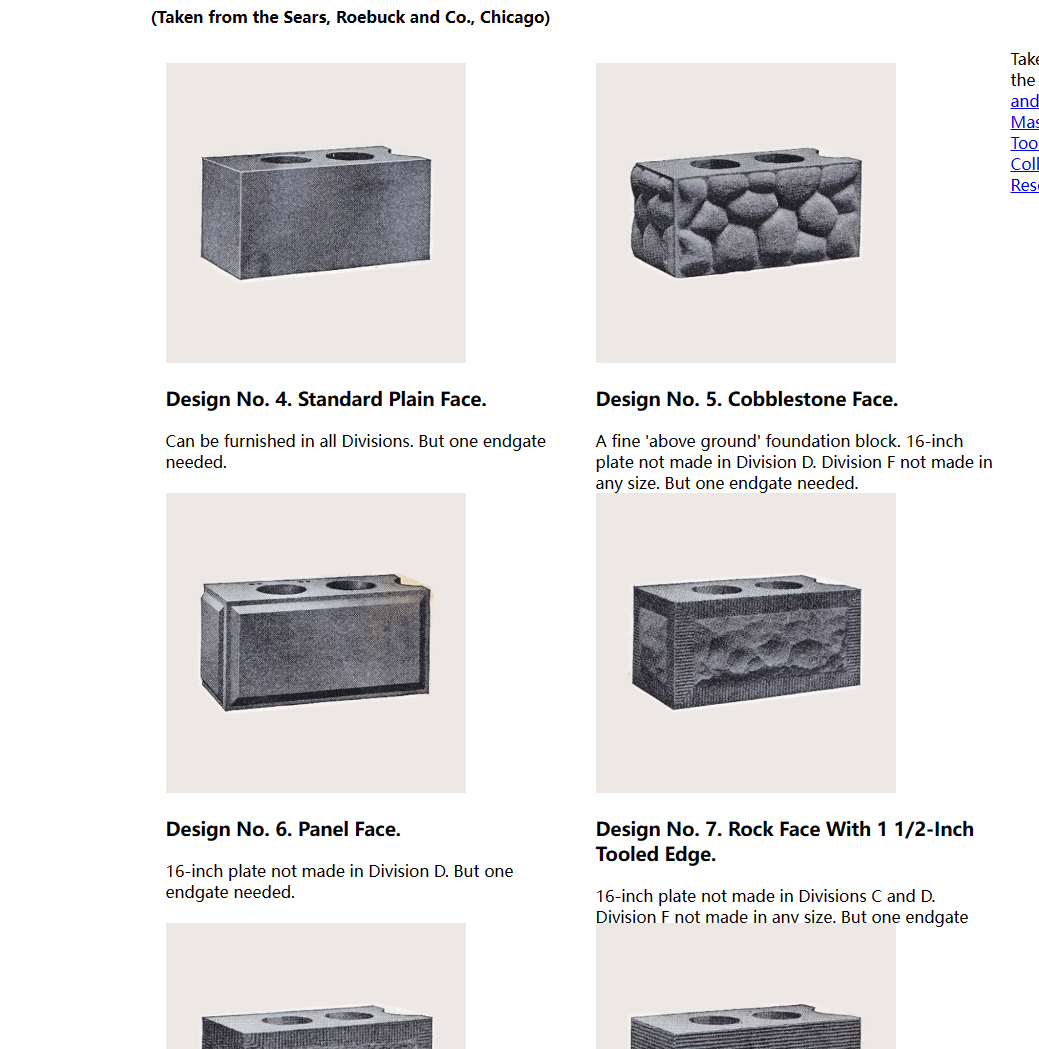Click the Design No. 5 Cobblestone Face heading

click(x=747, y=399)
